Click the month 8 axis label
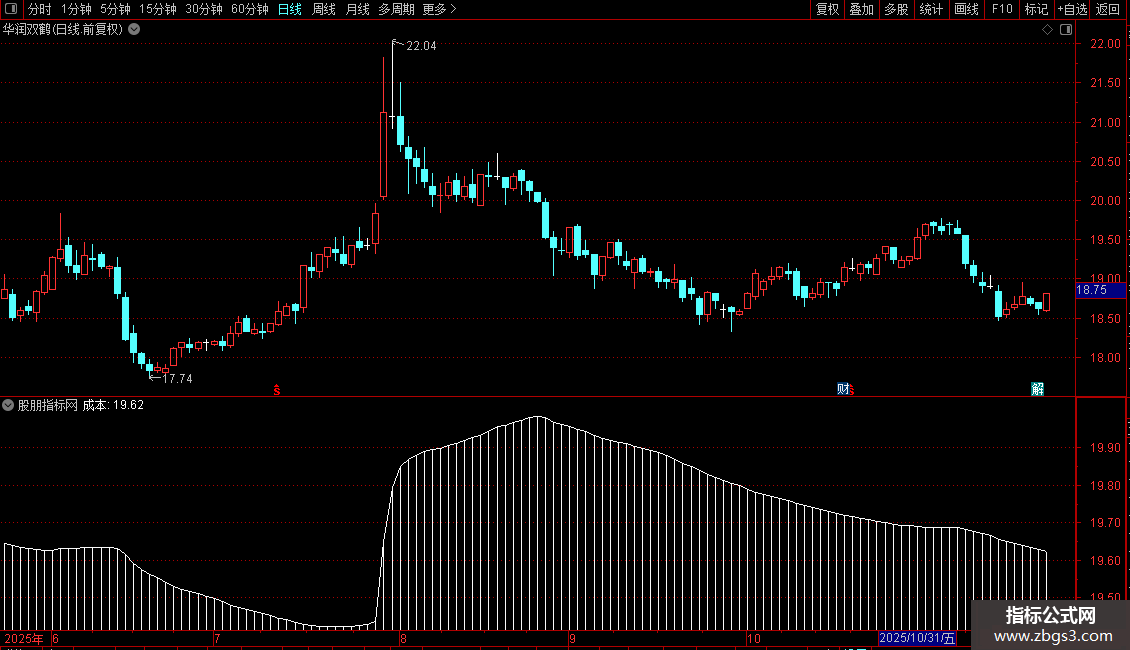Image resolution: width=1130 pixels, height=650 pixels. pyautogui.click(x=403, y=638)
